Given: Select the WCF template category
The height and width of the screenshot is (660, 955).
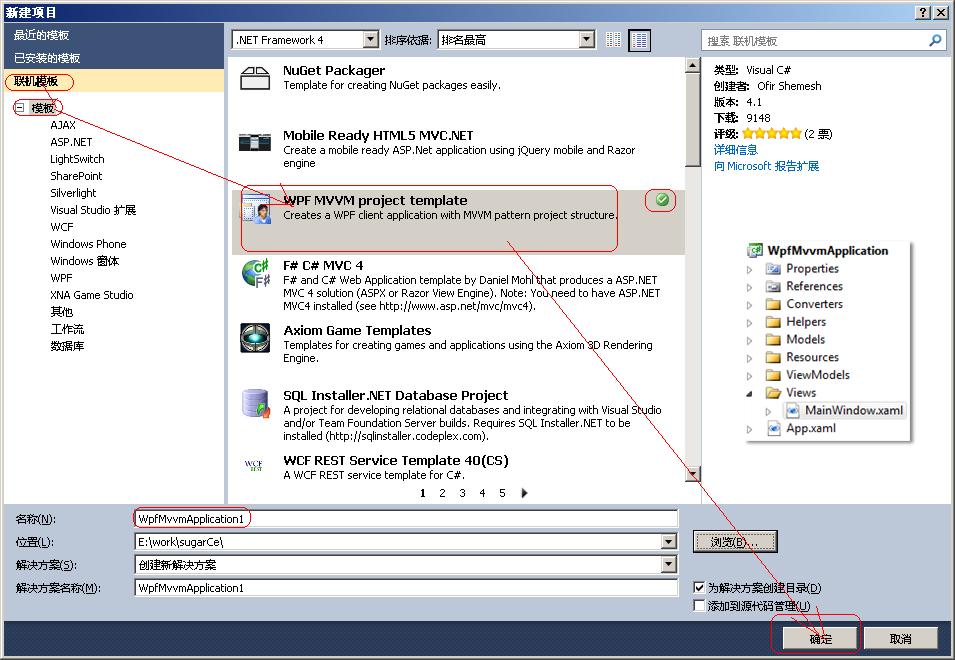Looking at the screenshot, I should click(62, 227).
